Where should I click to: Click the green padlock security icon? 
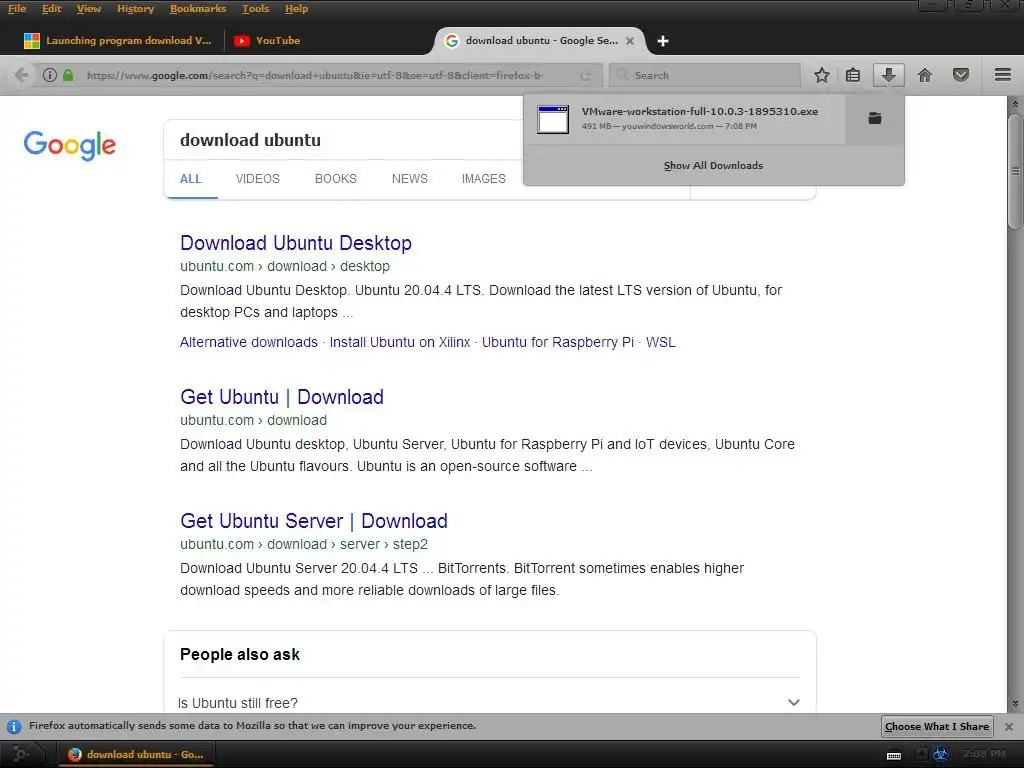(68, 75)
